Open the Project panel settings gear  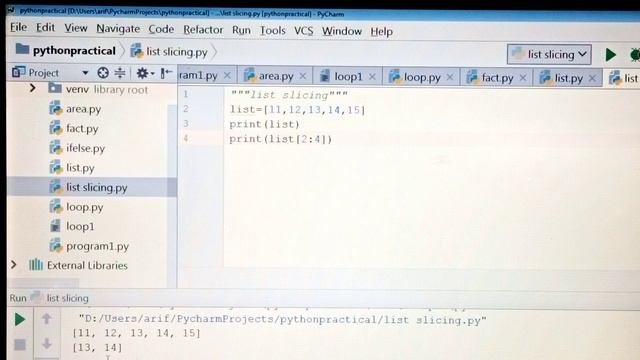[x=144, y=73]
